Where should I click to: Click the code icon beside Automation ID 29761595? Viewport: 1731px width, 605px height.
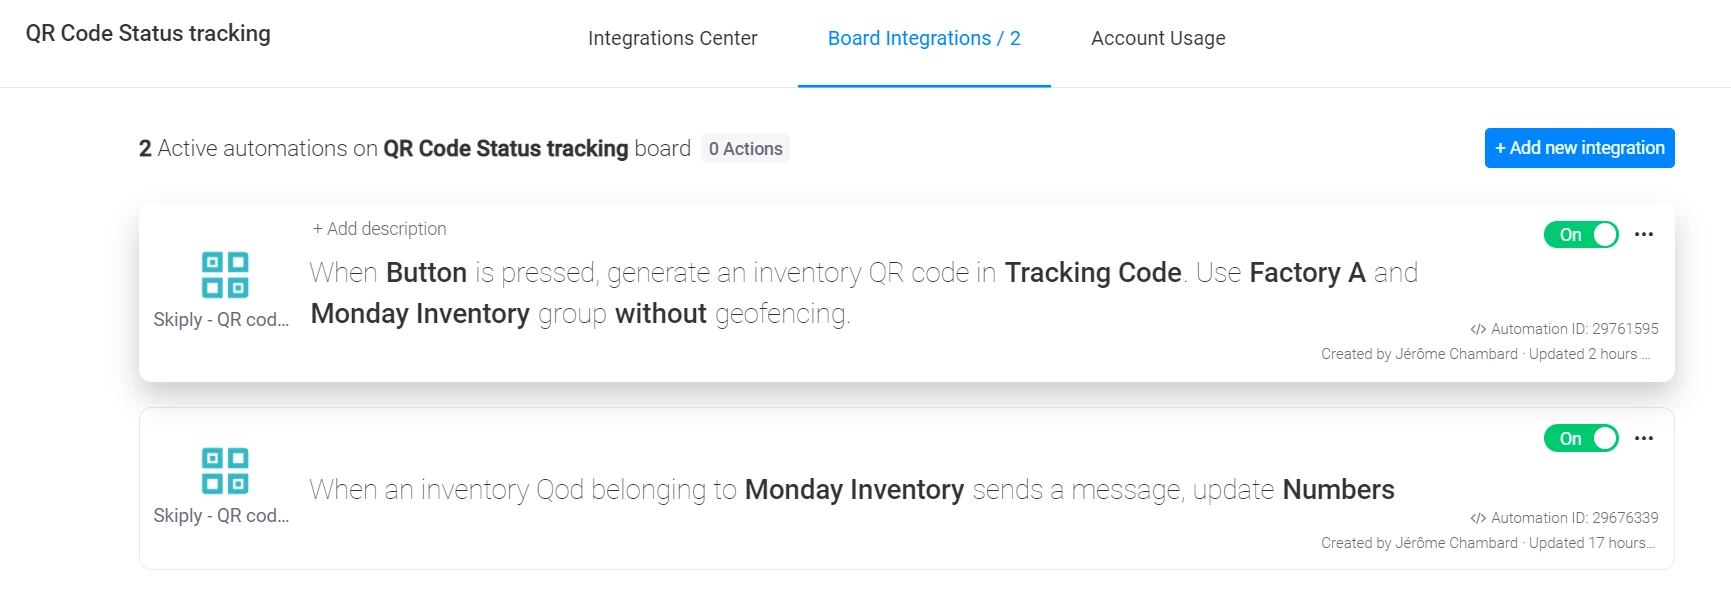(1478, 329)
